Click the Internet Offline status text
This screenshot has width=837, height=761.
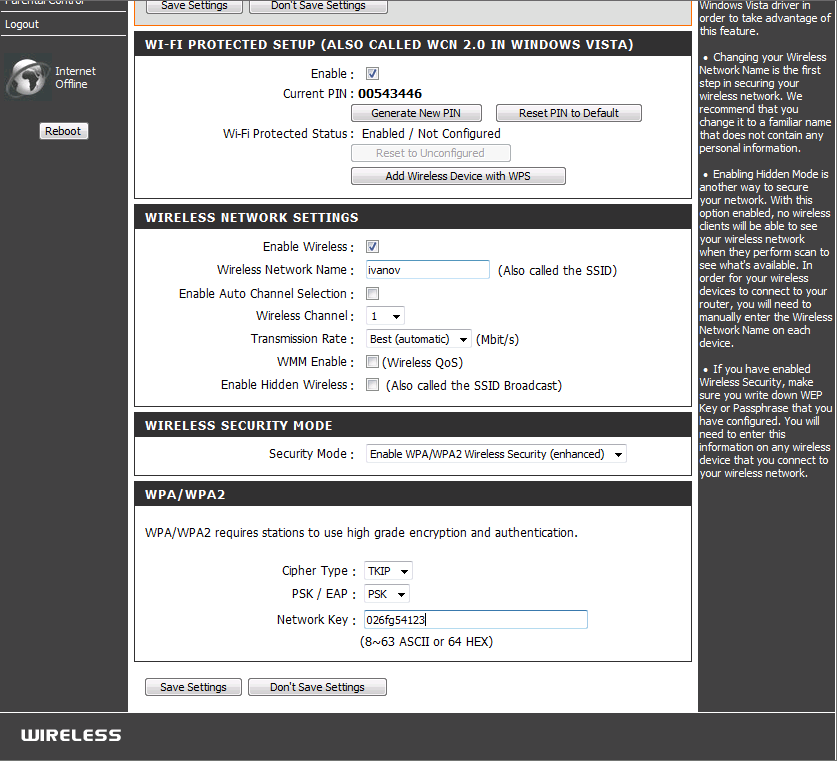click(x=75, y=78)
